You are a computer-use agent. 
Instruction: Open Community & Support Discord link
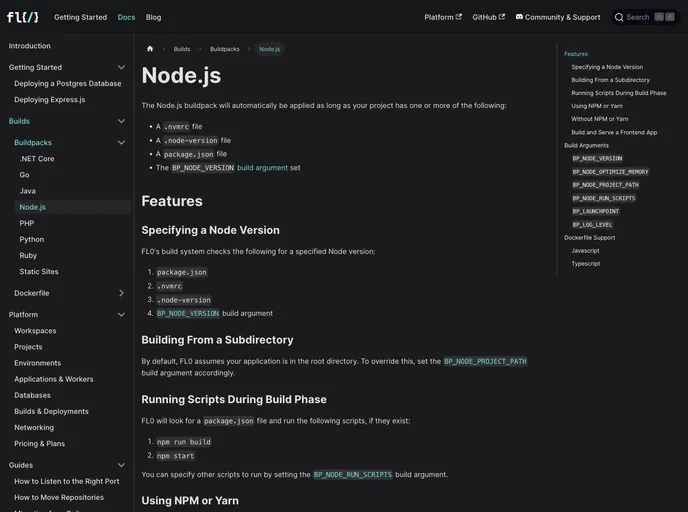point(558,17)
